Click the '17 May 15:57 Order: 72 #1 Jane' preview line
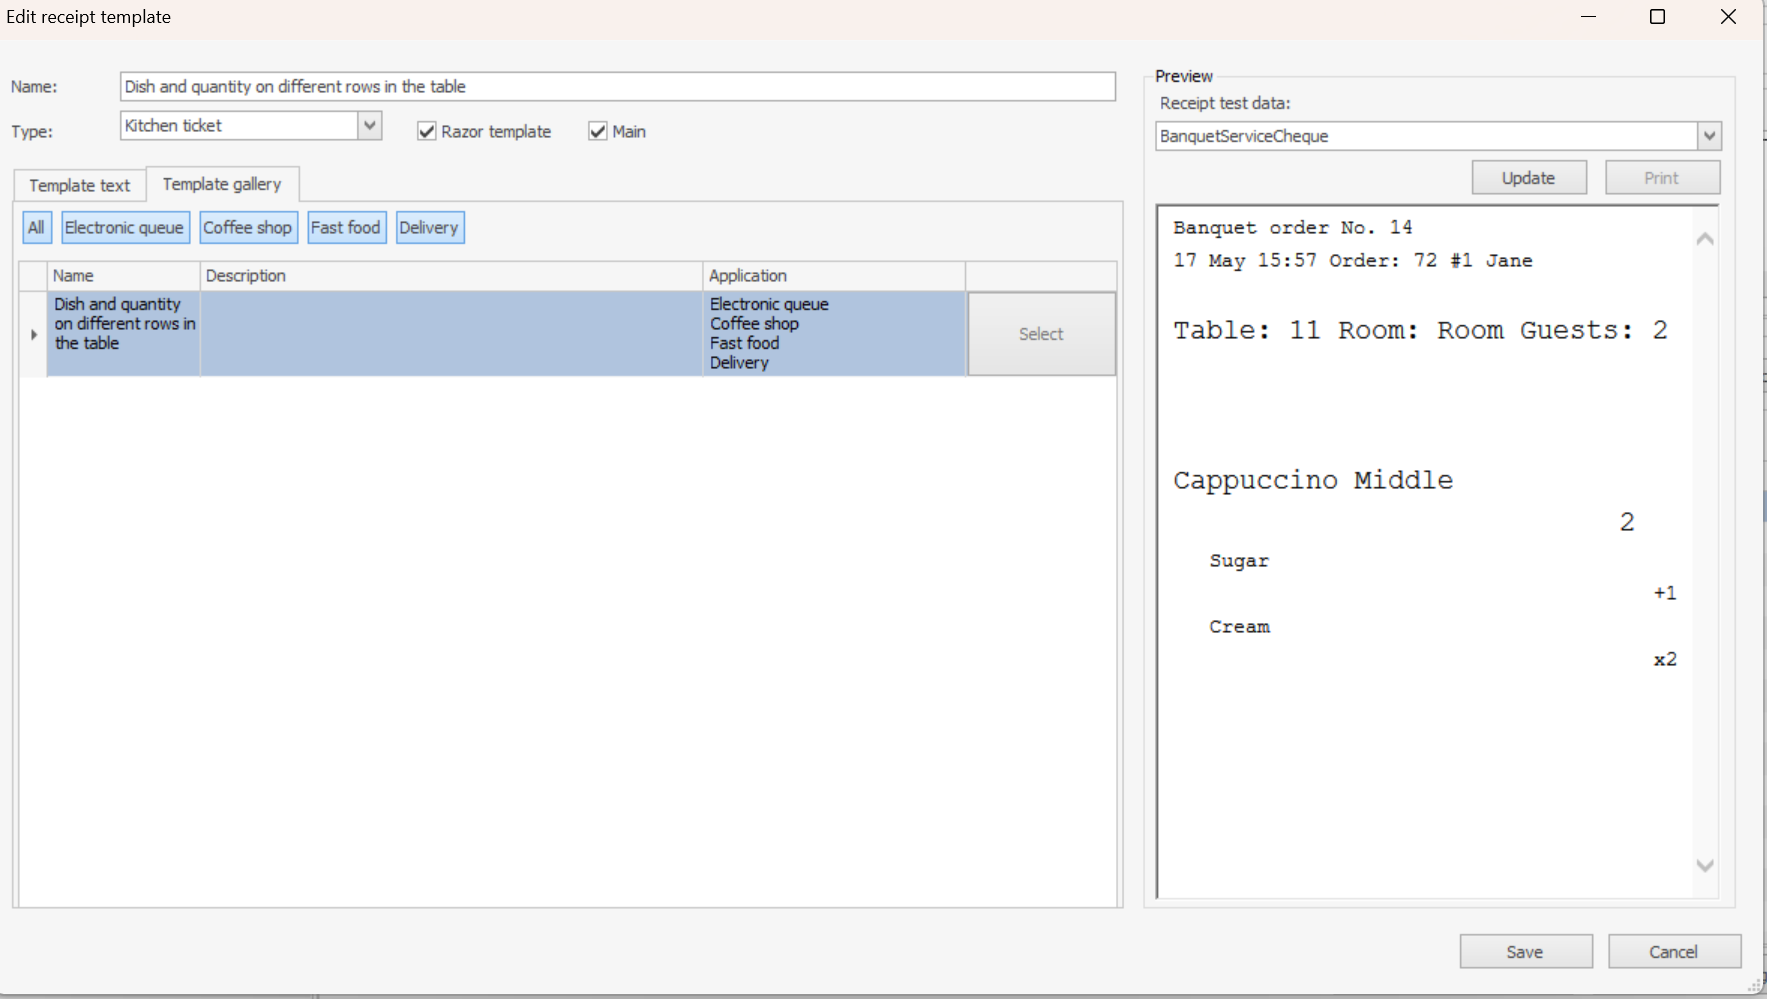Image resolution: width=1767 pixels, height=999 pixels. pos(1353,261)
